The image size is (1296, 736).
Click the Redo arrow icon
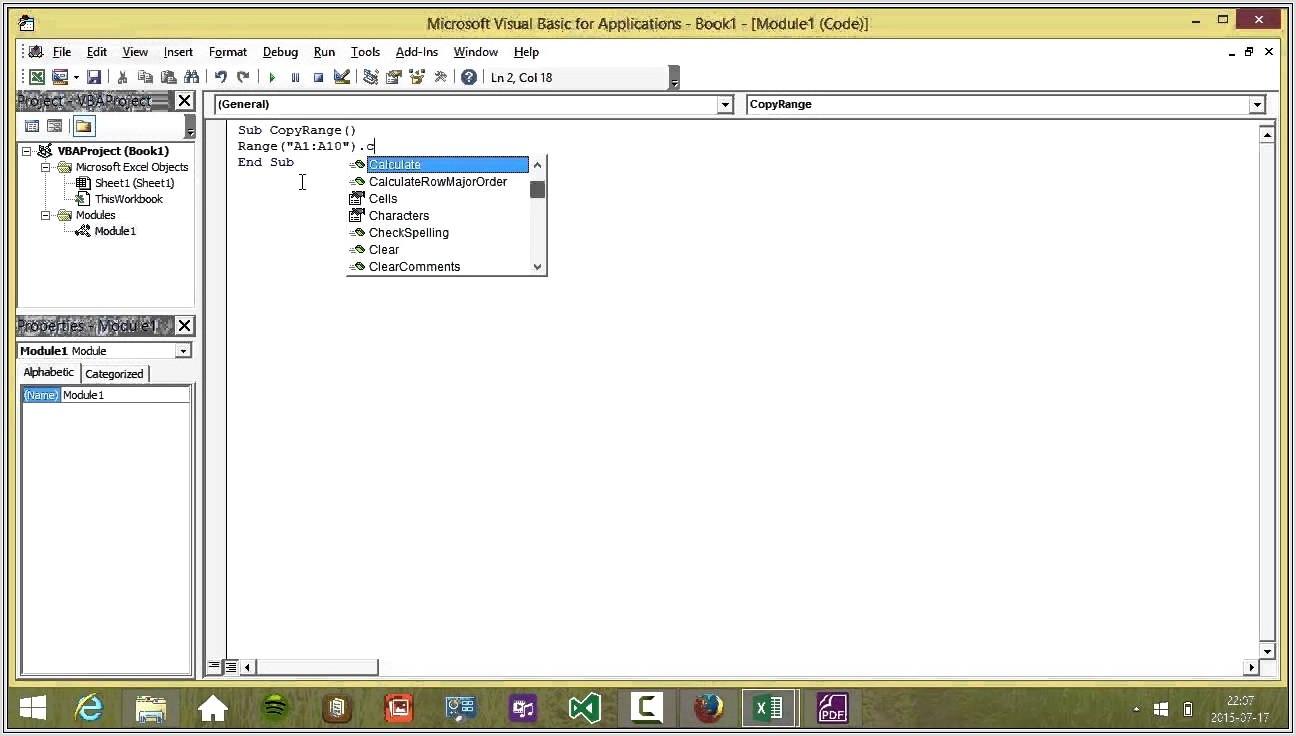243,77
